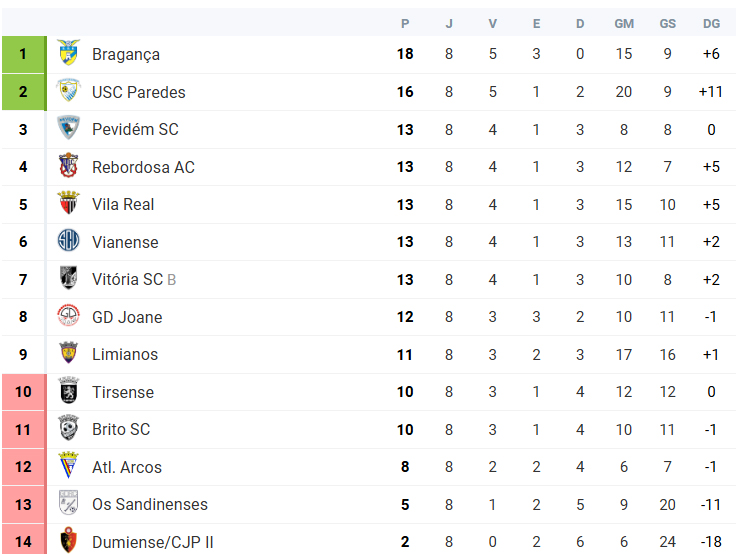Select the Rebordosa AC crest icon
The image size is (736, 554).
tap(69, 165)
